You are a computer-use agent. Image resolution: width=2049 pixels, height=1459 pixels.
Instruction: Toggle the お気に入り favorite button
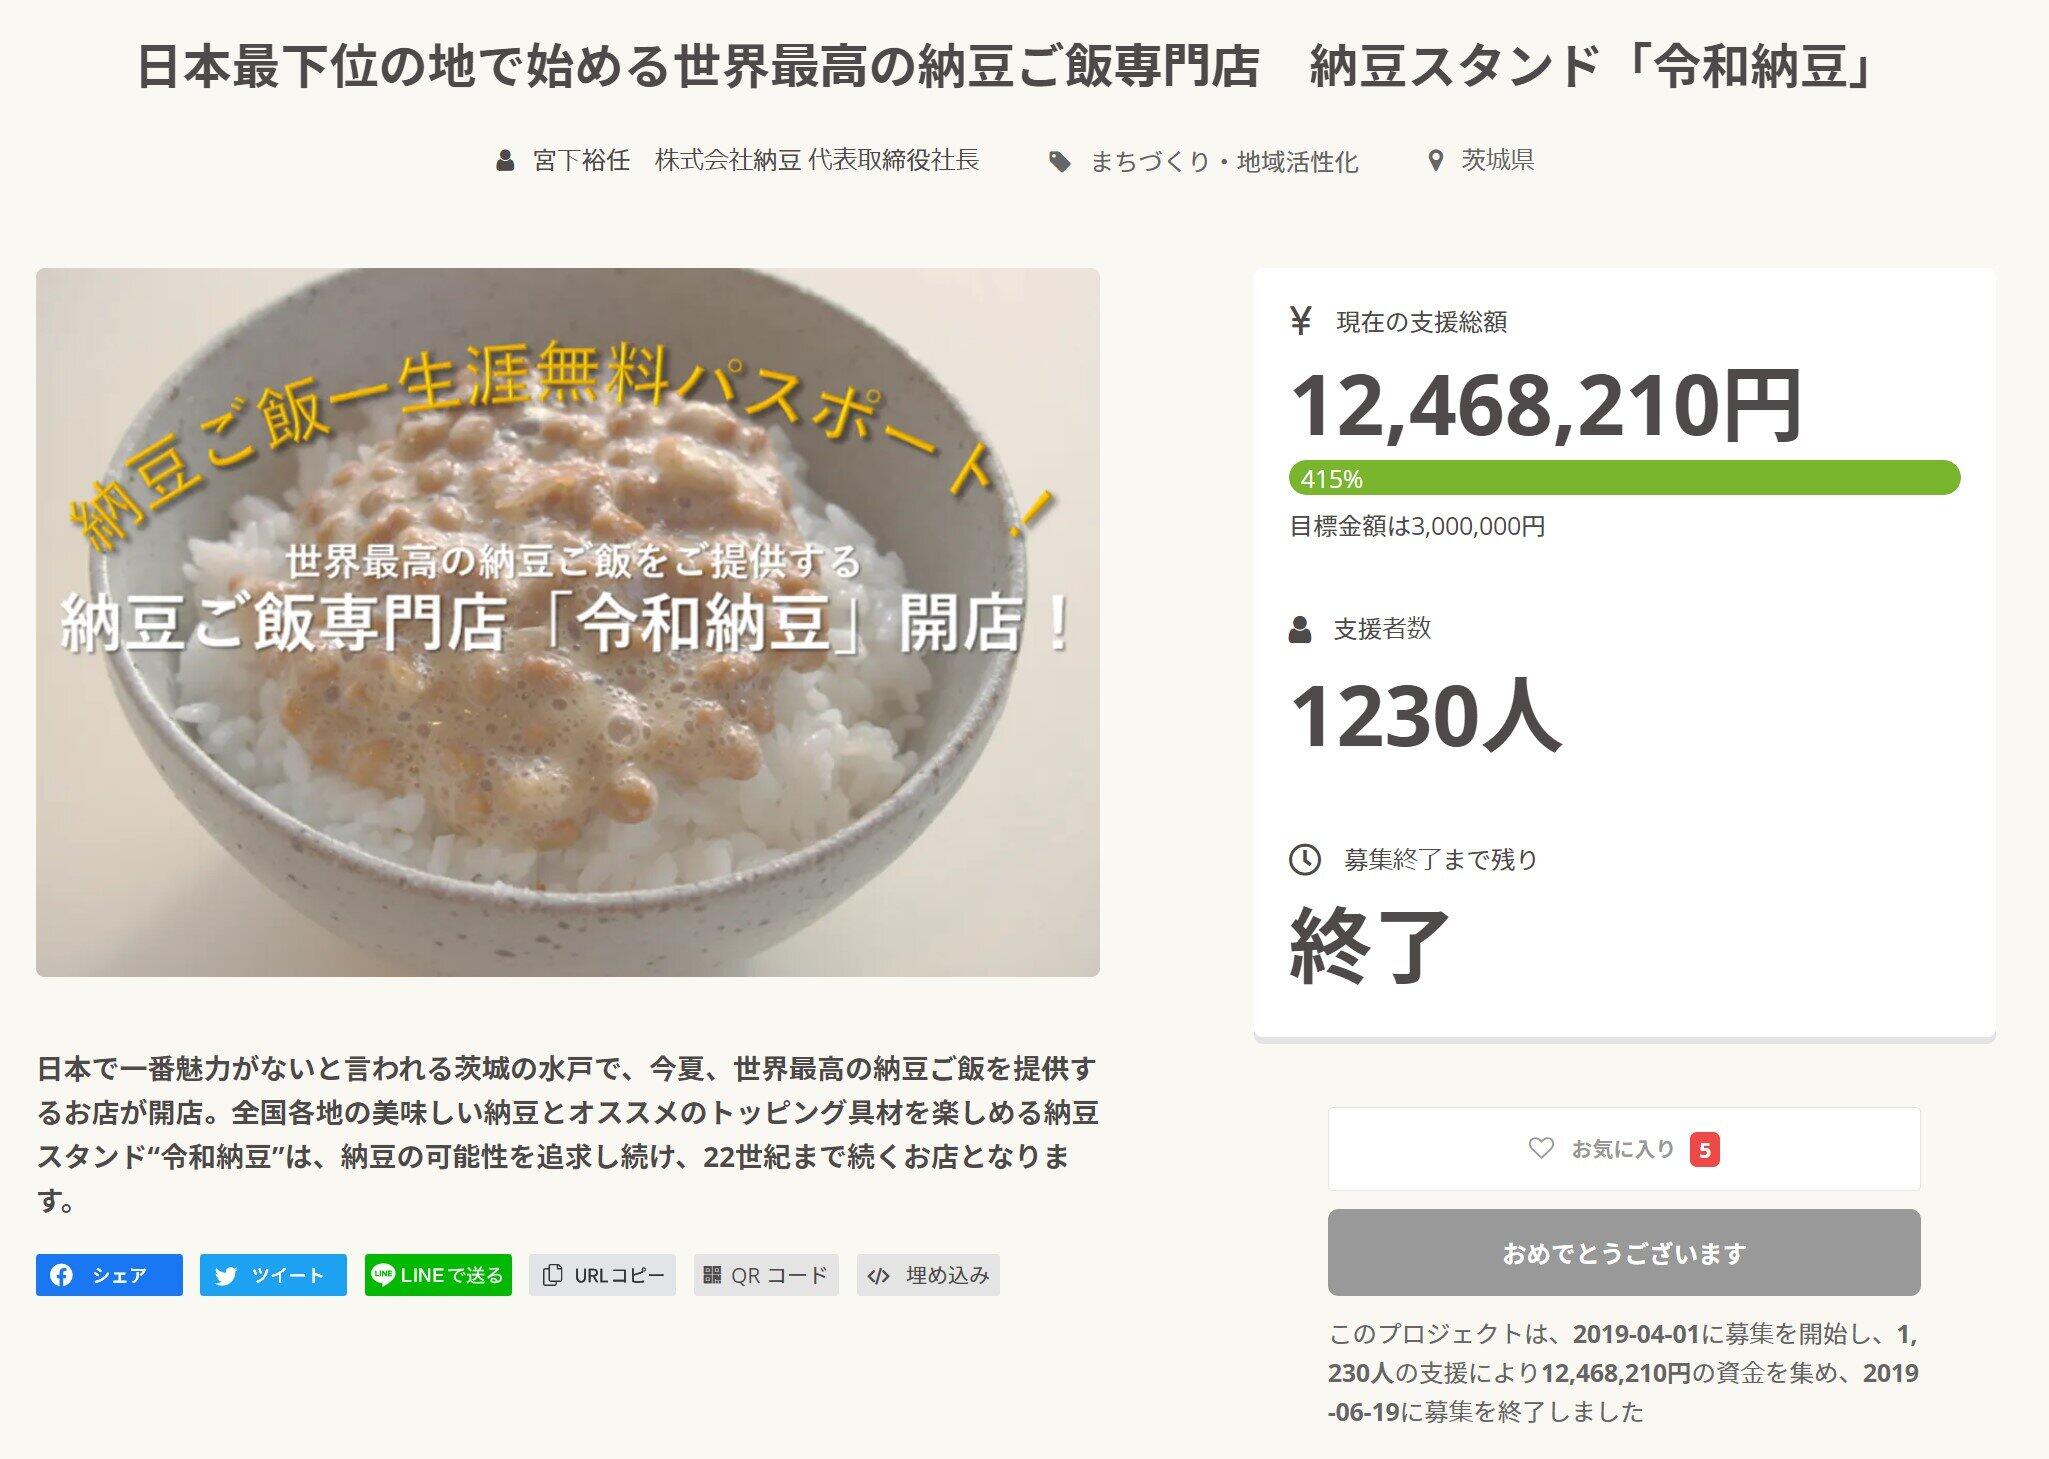tap(1623, 1149)
